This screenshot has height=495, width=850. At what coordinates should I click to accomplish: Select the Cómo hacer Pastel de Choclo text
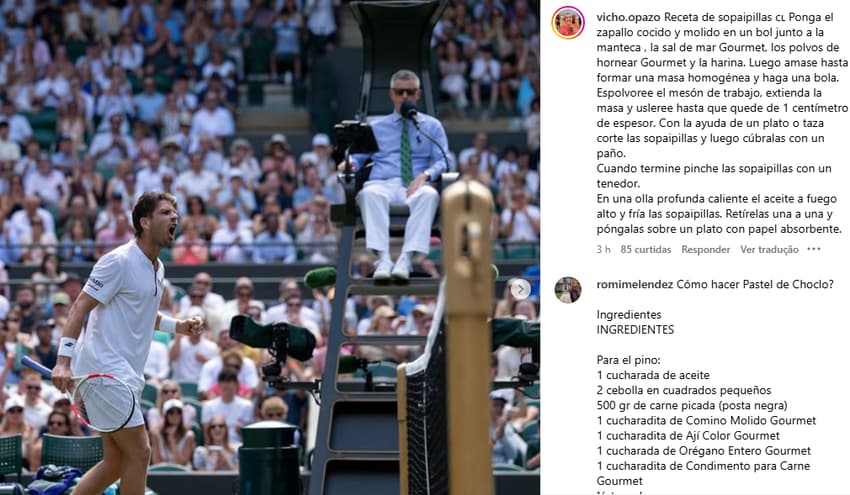pyautogui.click(x=755, y=284)
